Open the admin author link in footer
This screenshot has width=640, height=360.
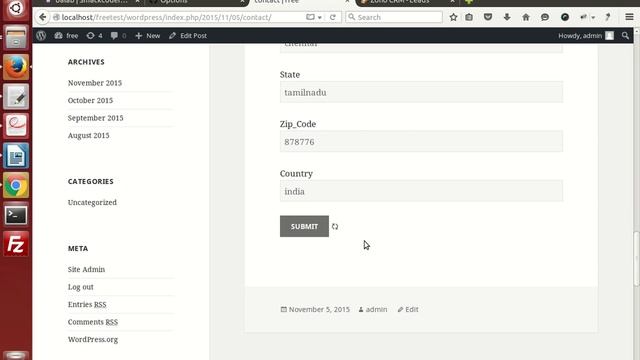(376, 309)
